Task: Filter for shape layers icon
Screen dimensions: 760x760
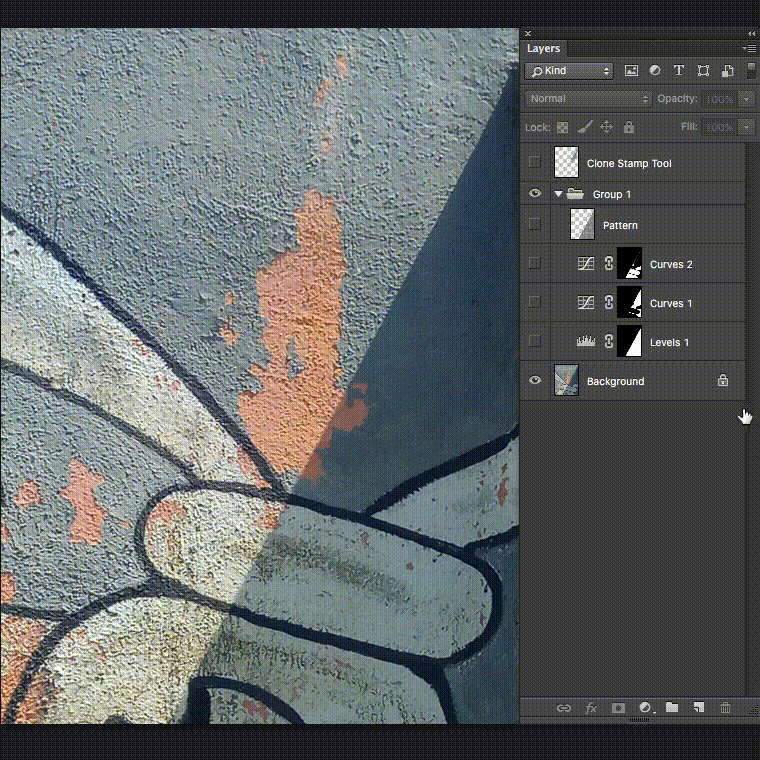Action: coord(703,71)
